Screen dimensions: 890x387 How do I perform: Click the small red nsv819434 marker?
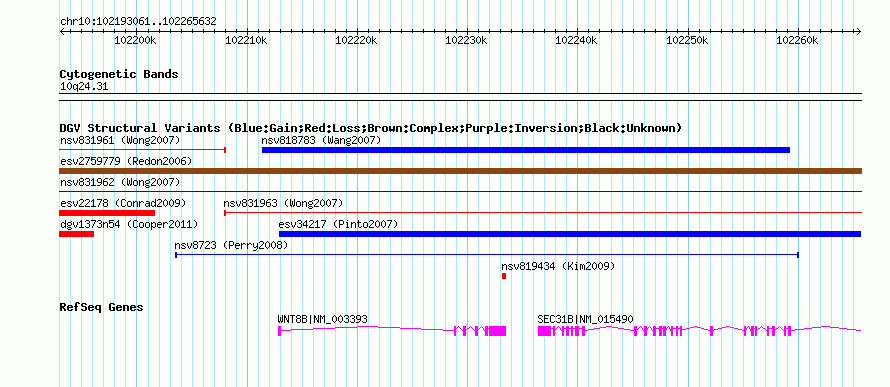tap(503, 276)
